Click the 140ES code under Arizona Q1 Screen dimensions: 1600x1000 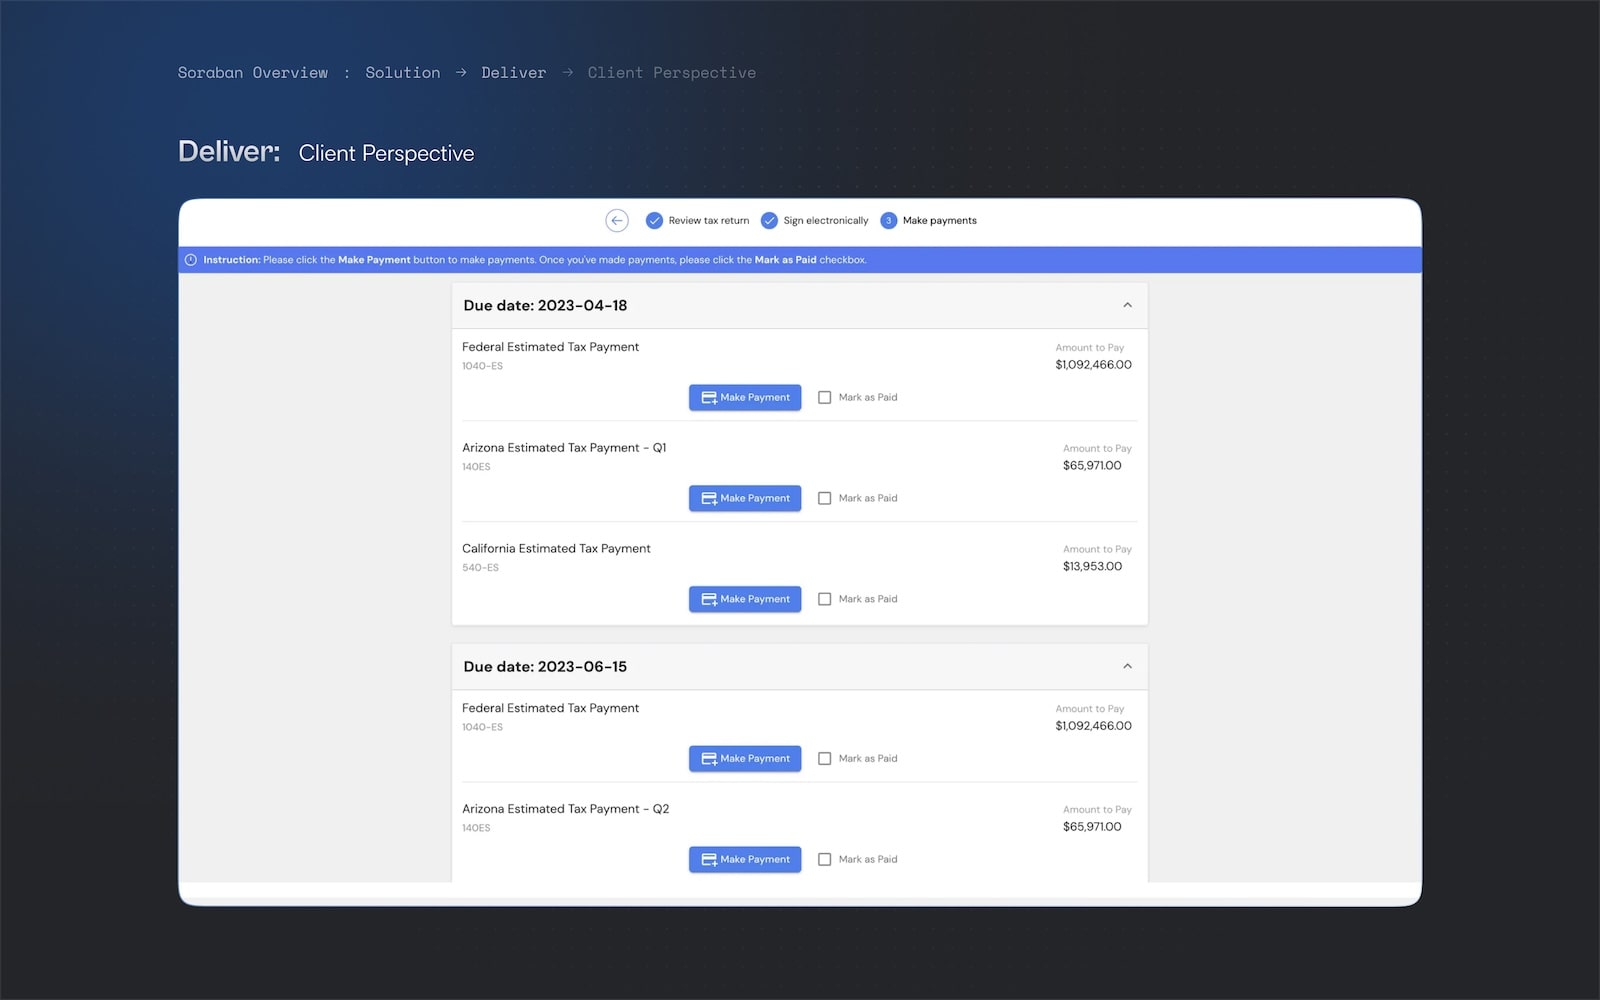[476, 467]
